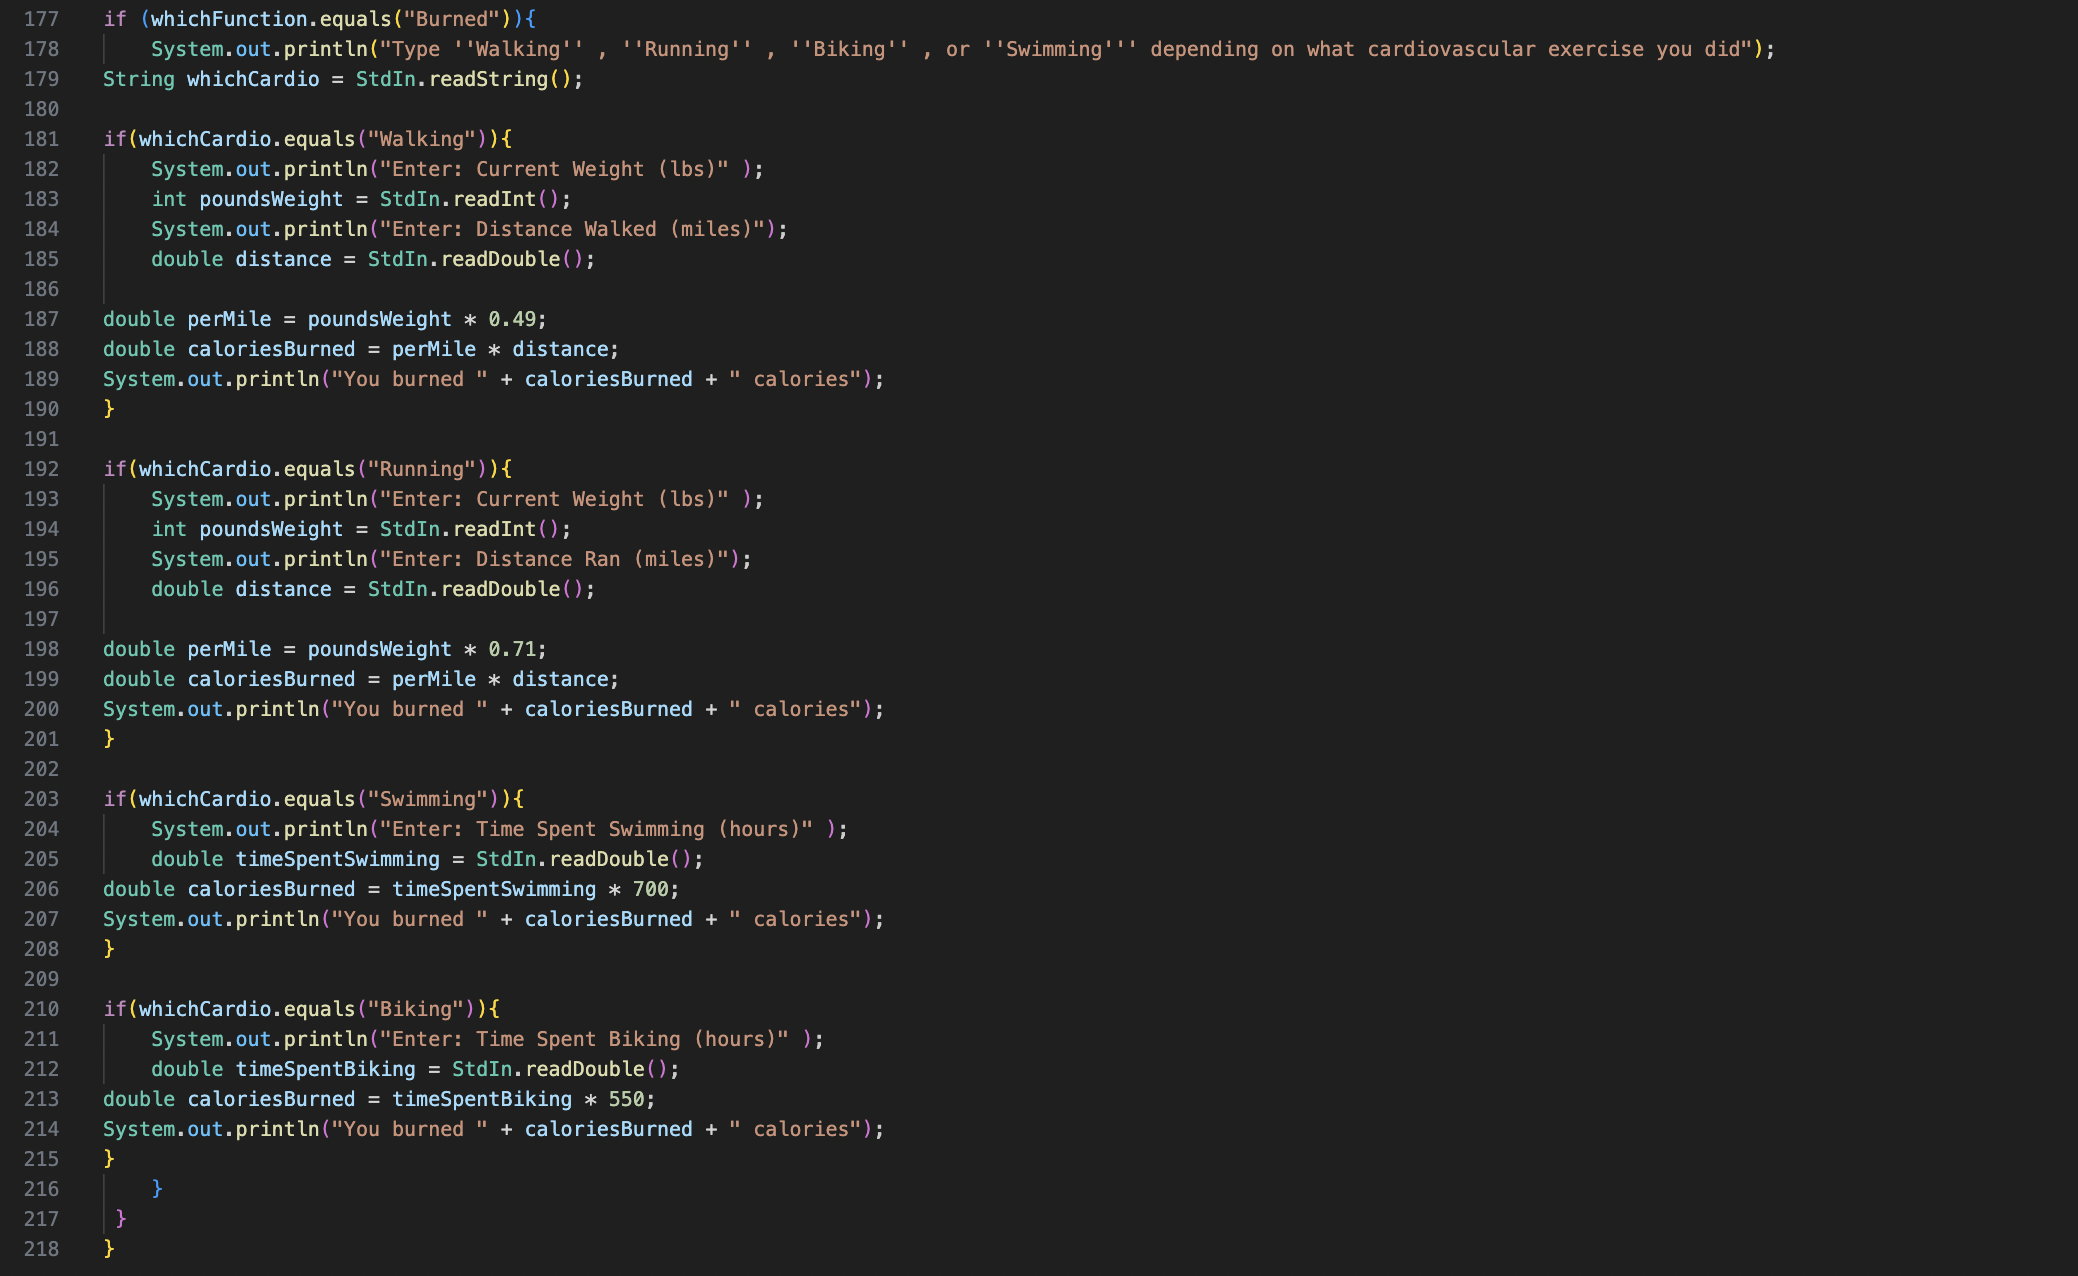Click the timeSpentBiking declaration on line 212

coord(325,1069)
